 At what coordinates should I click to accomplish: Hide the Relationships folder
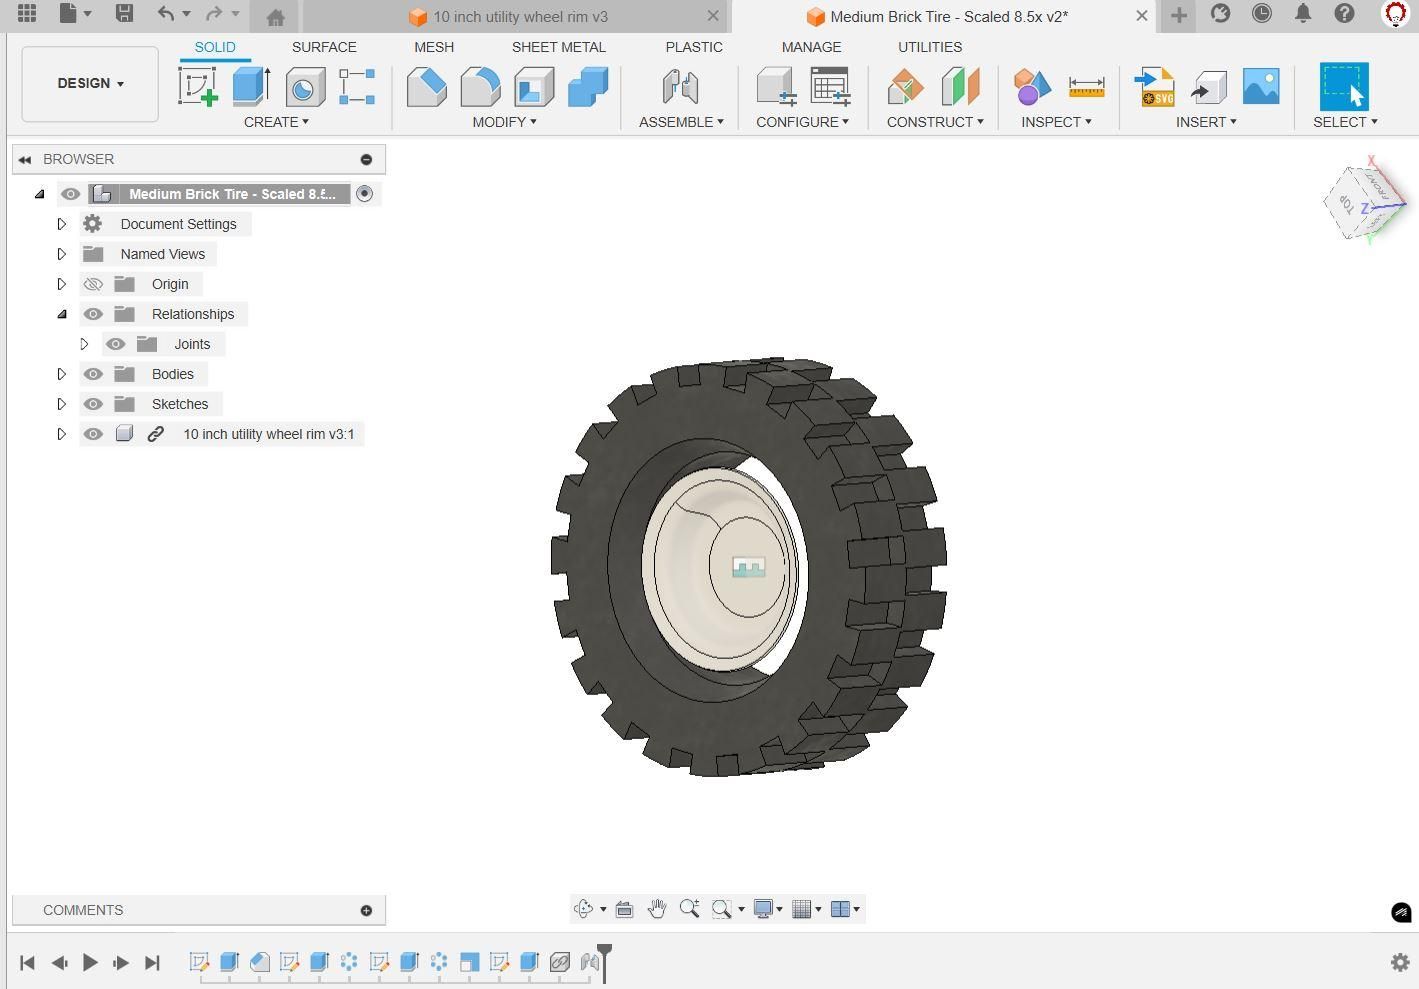pyautogui.click(x=93, y=314)
